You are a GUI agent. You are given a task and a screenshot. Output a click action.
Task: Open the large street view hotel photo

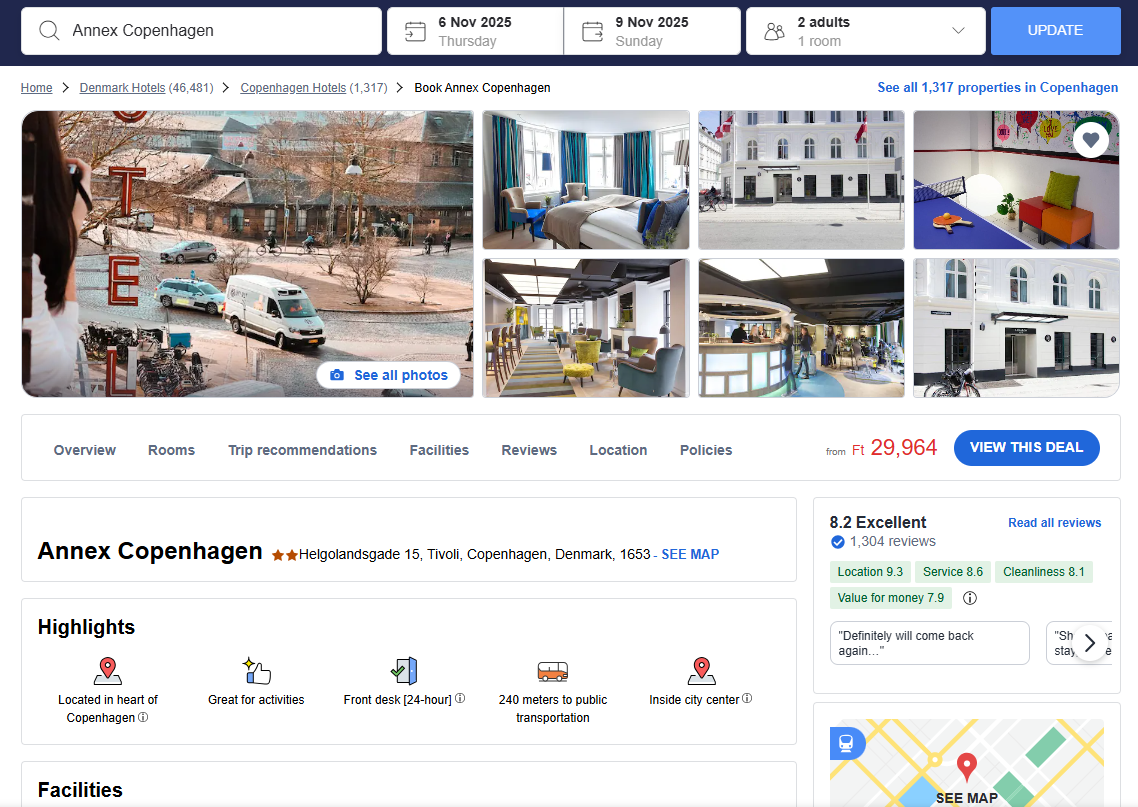[x=247, y=254]
